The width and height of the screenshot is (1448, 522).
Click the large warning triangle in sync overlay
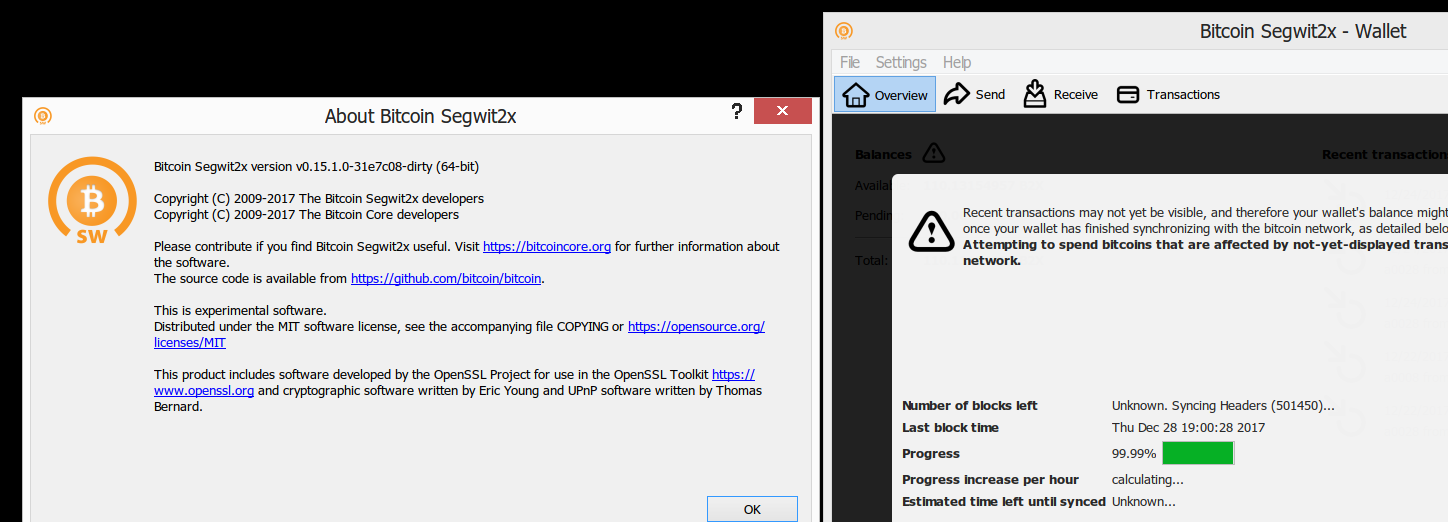(x=930, y=231)
